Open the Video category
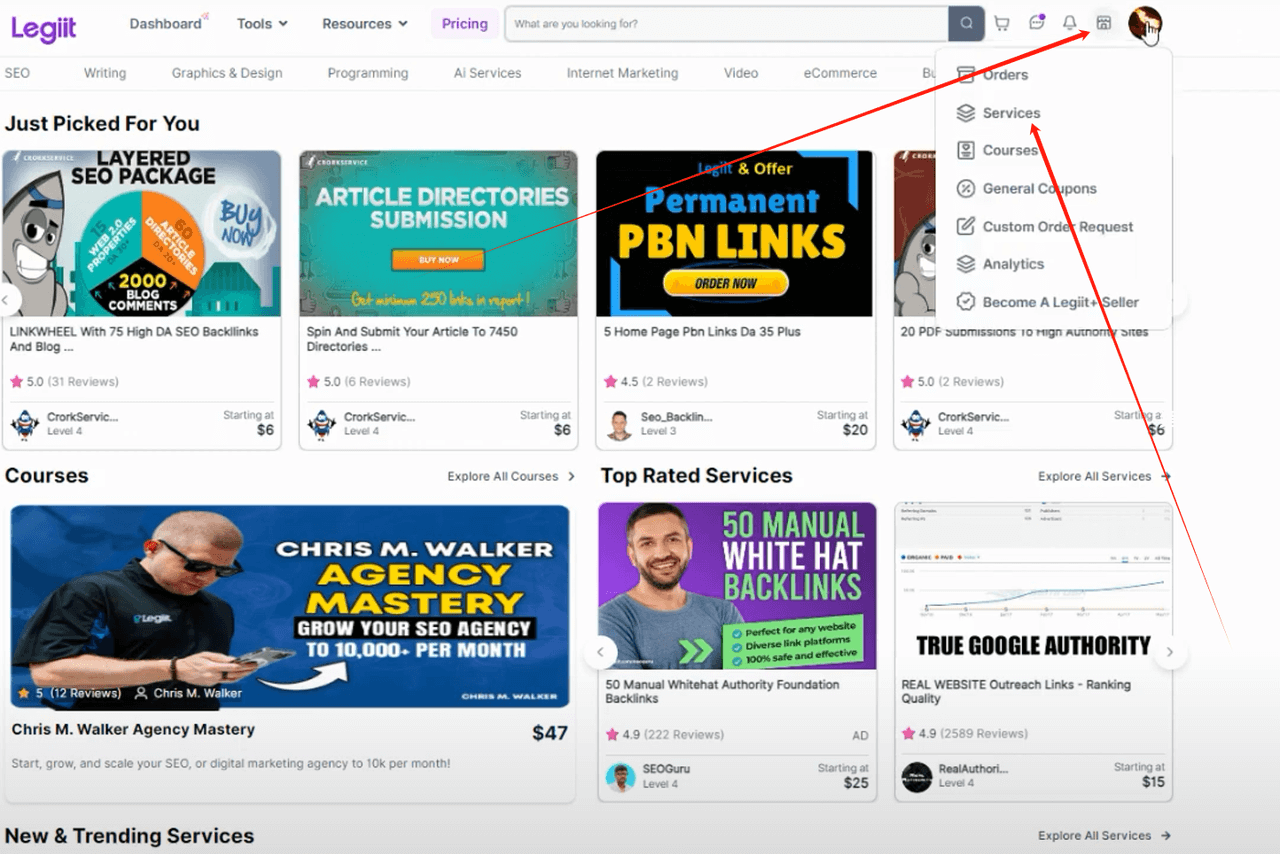1280x854 pixels. point(741,73)
